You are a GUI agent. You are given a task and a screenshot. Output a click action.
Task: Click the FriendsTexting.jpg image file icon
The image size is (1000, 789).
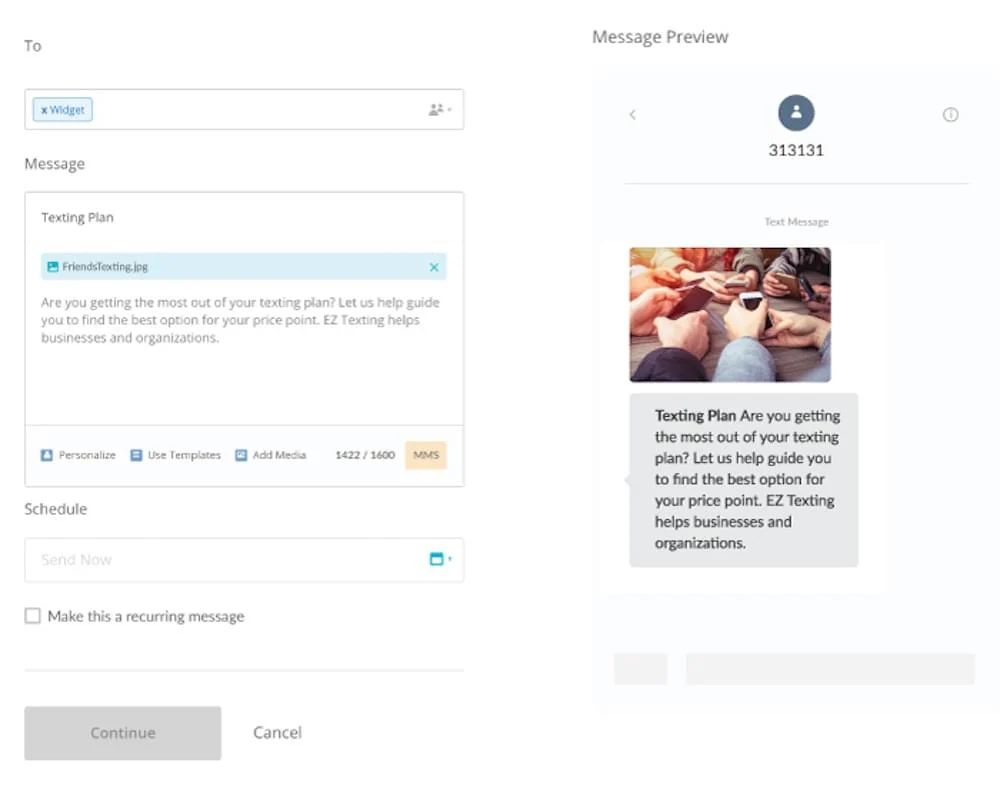pos(53,267)
